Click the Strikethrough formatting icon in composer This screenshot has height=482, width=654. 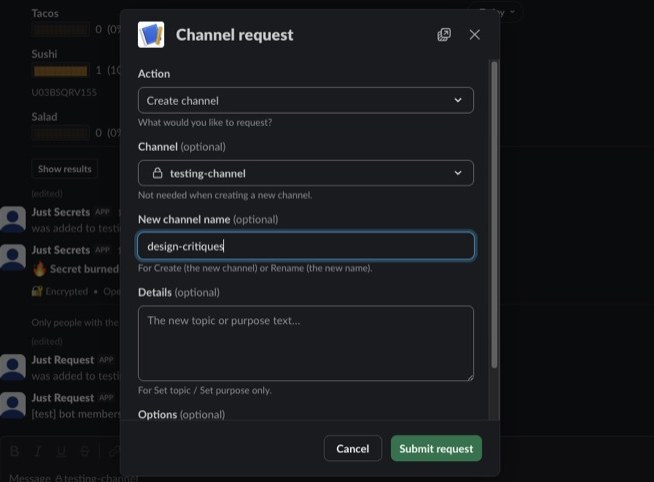(x=85, y=451)
